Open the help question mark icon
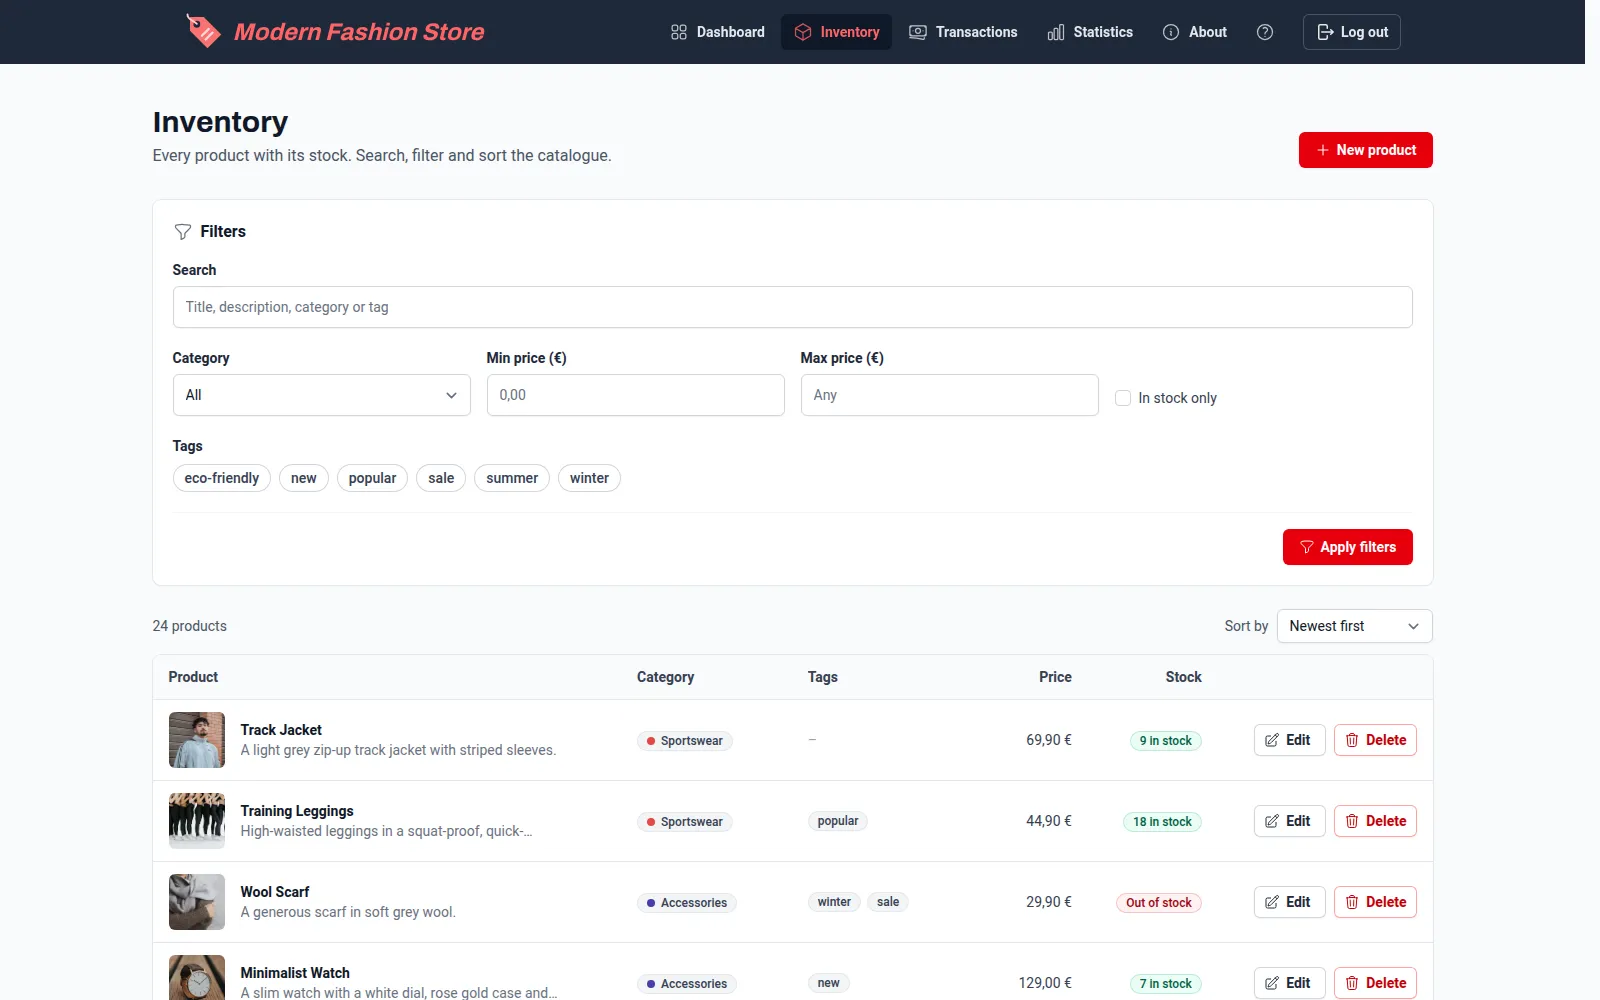Screen dimensions: 1600x1000 coord(1265,32)
